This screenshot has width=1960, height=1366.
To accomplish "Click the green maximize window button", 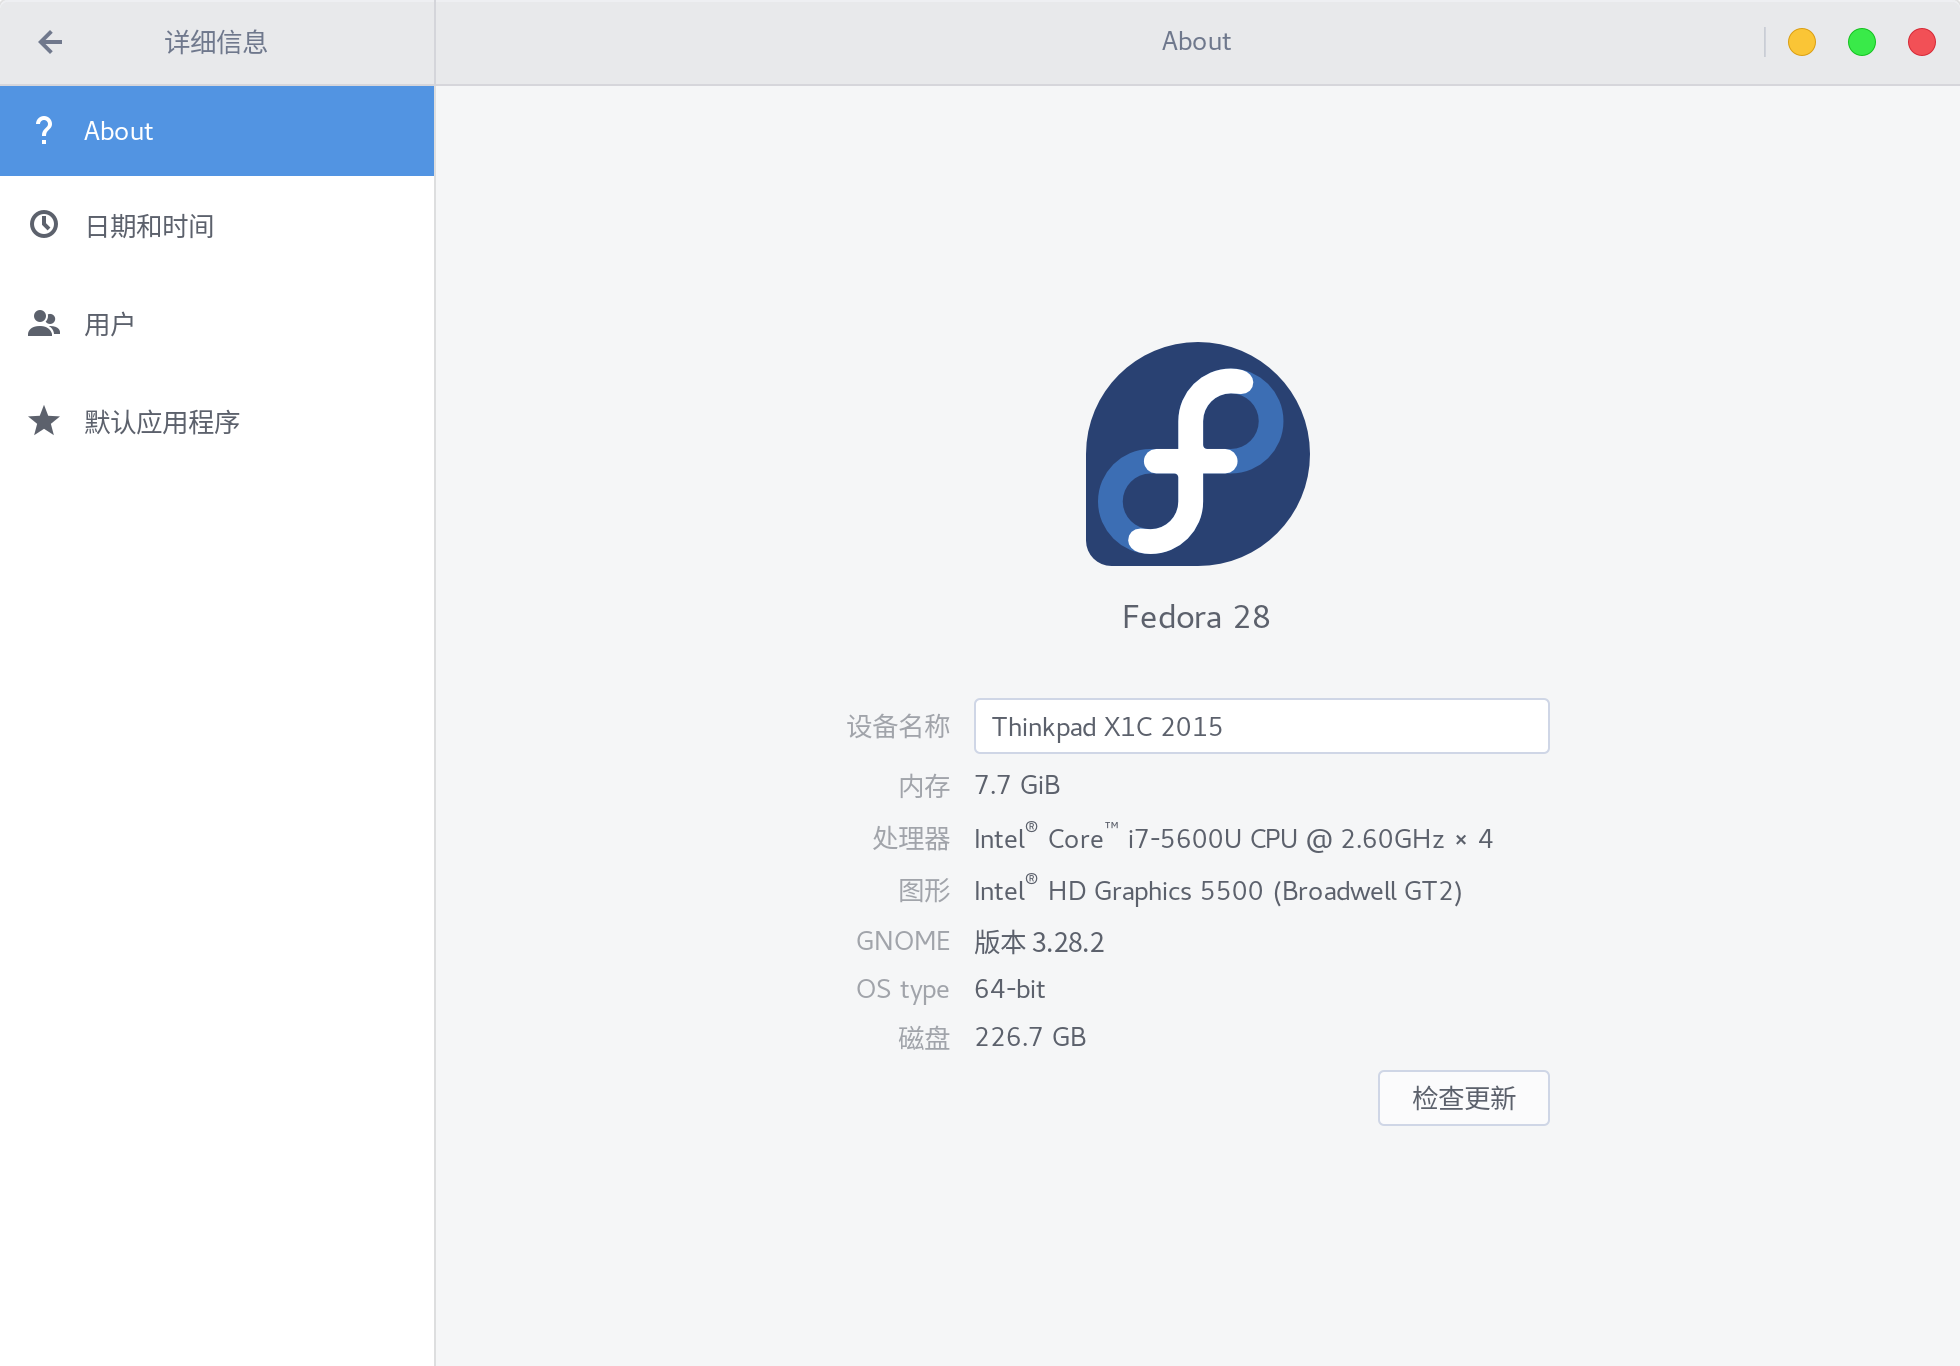I will (1861, 42).
